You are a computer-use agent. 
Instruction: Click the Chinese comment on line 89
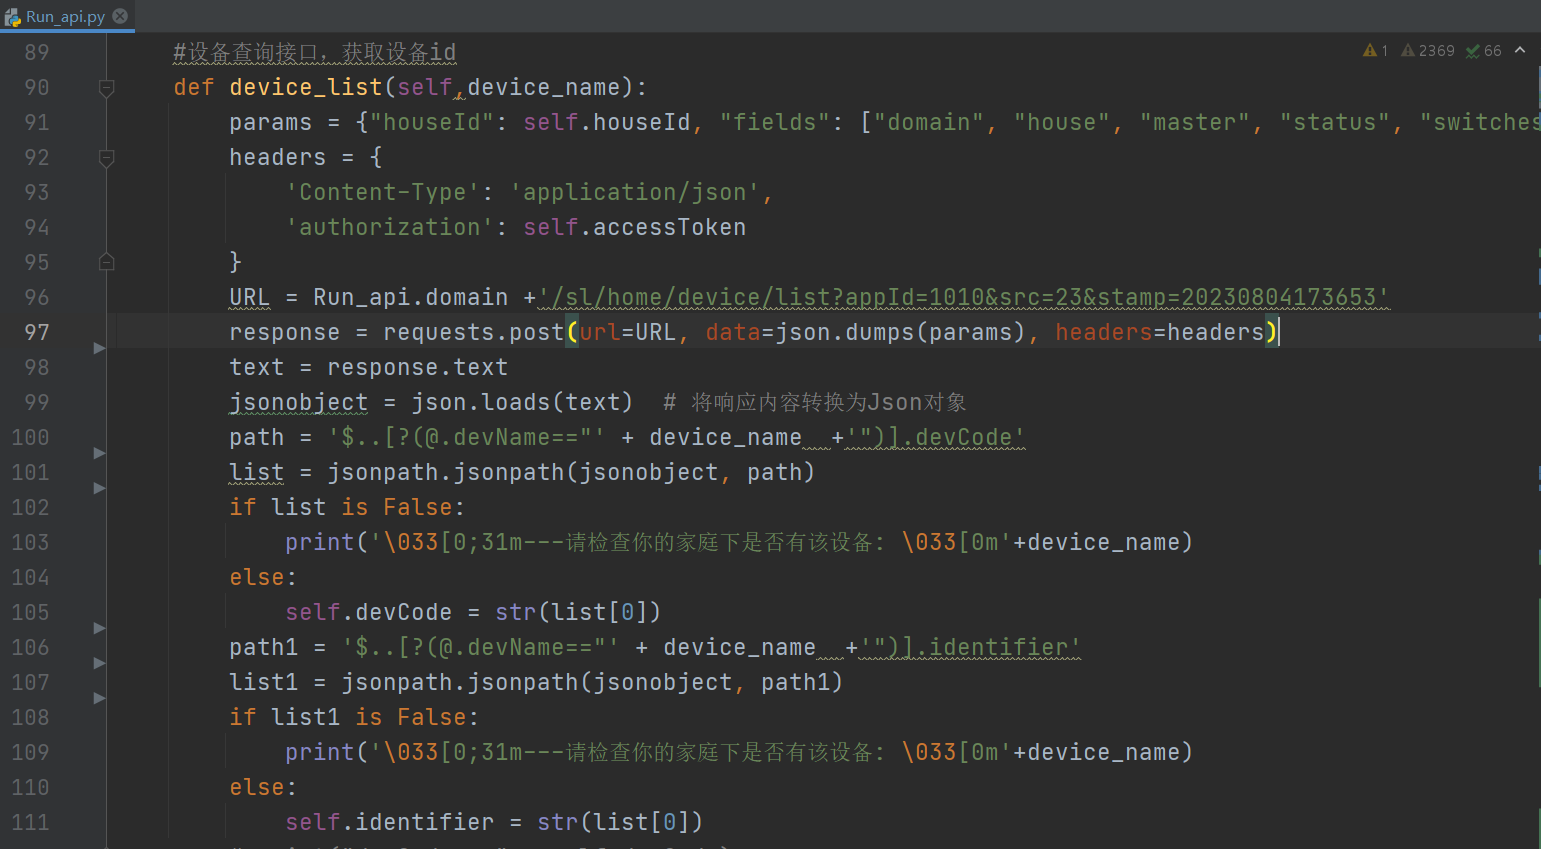tap(314, 52)
